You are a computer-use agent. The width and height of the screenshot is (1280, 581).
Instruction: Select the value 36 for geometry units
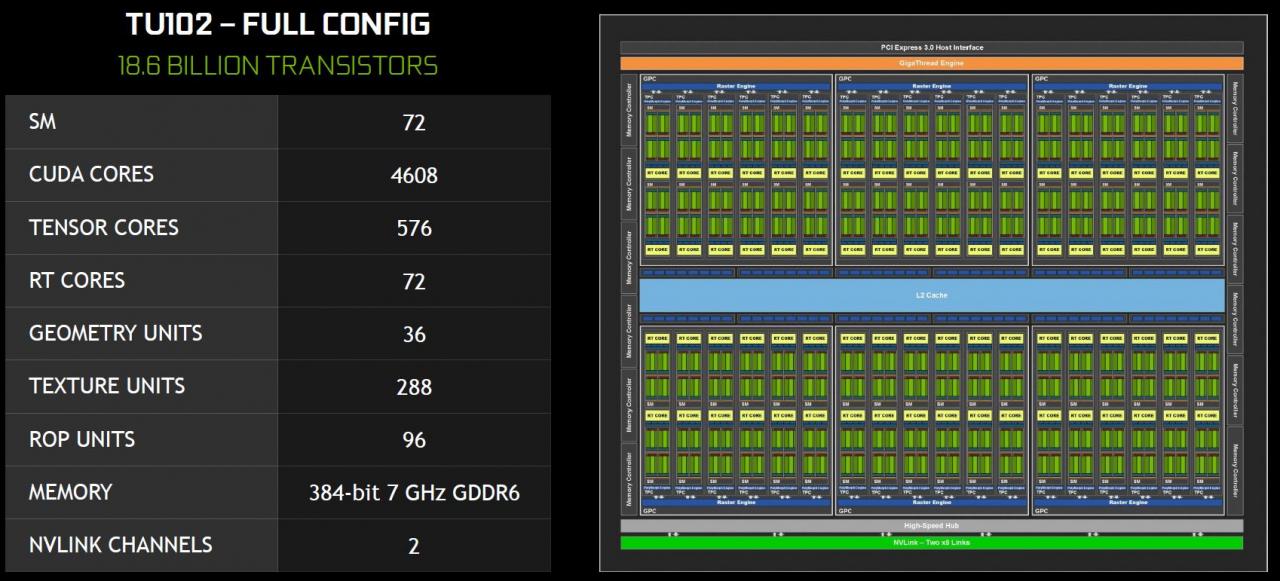[414, 334]
